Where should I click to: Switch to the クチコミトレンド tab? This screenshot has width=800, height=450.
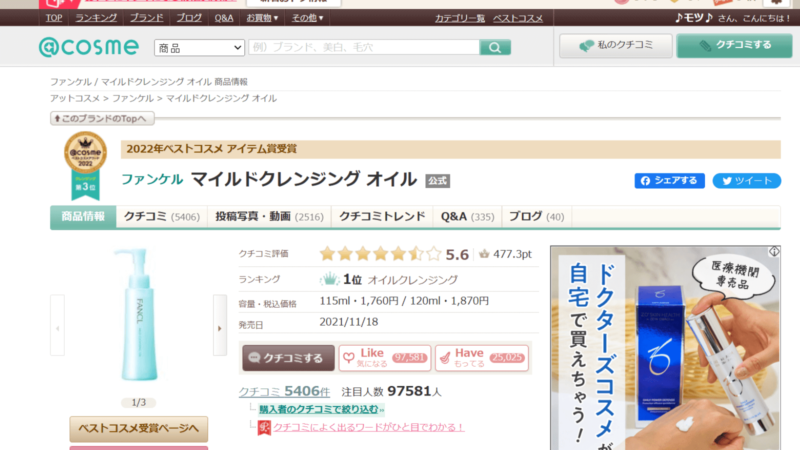coord(382,217)
